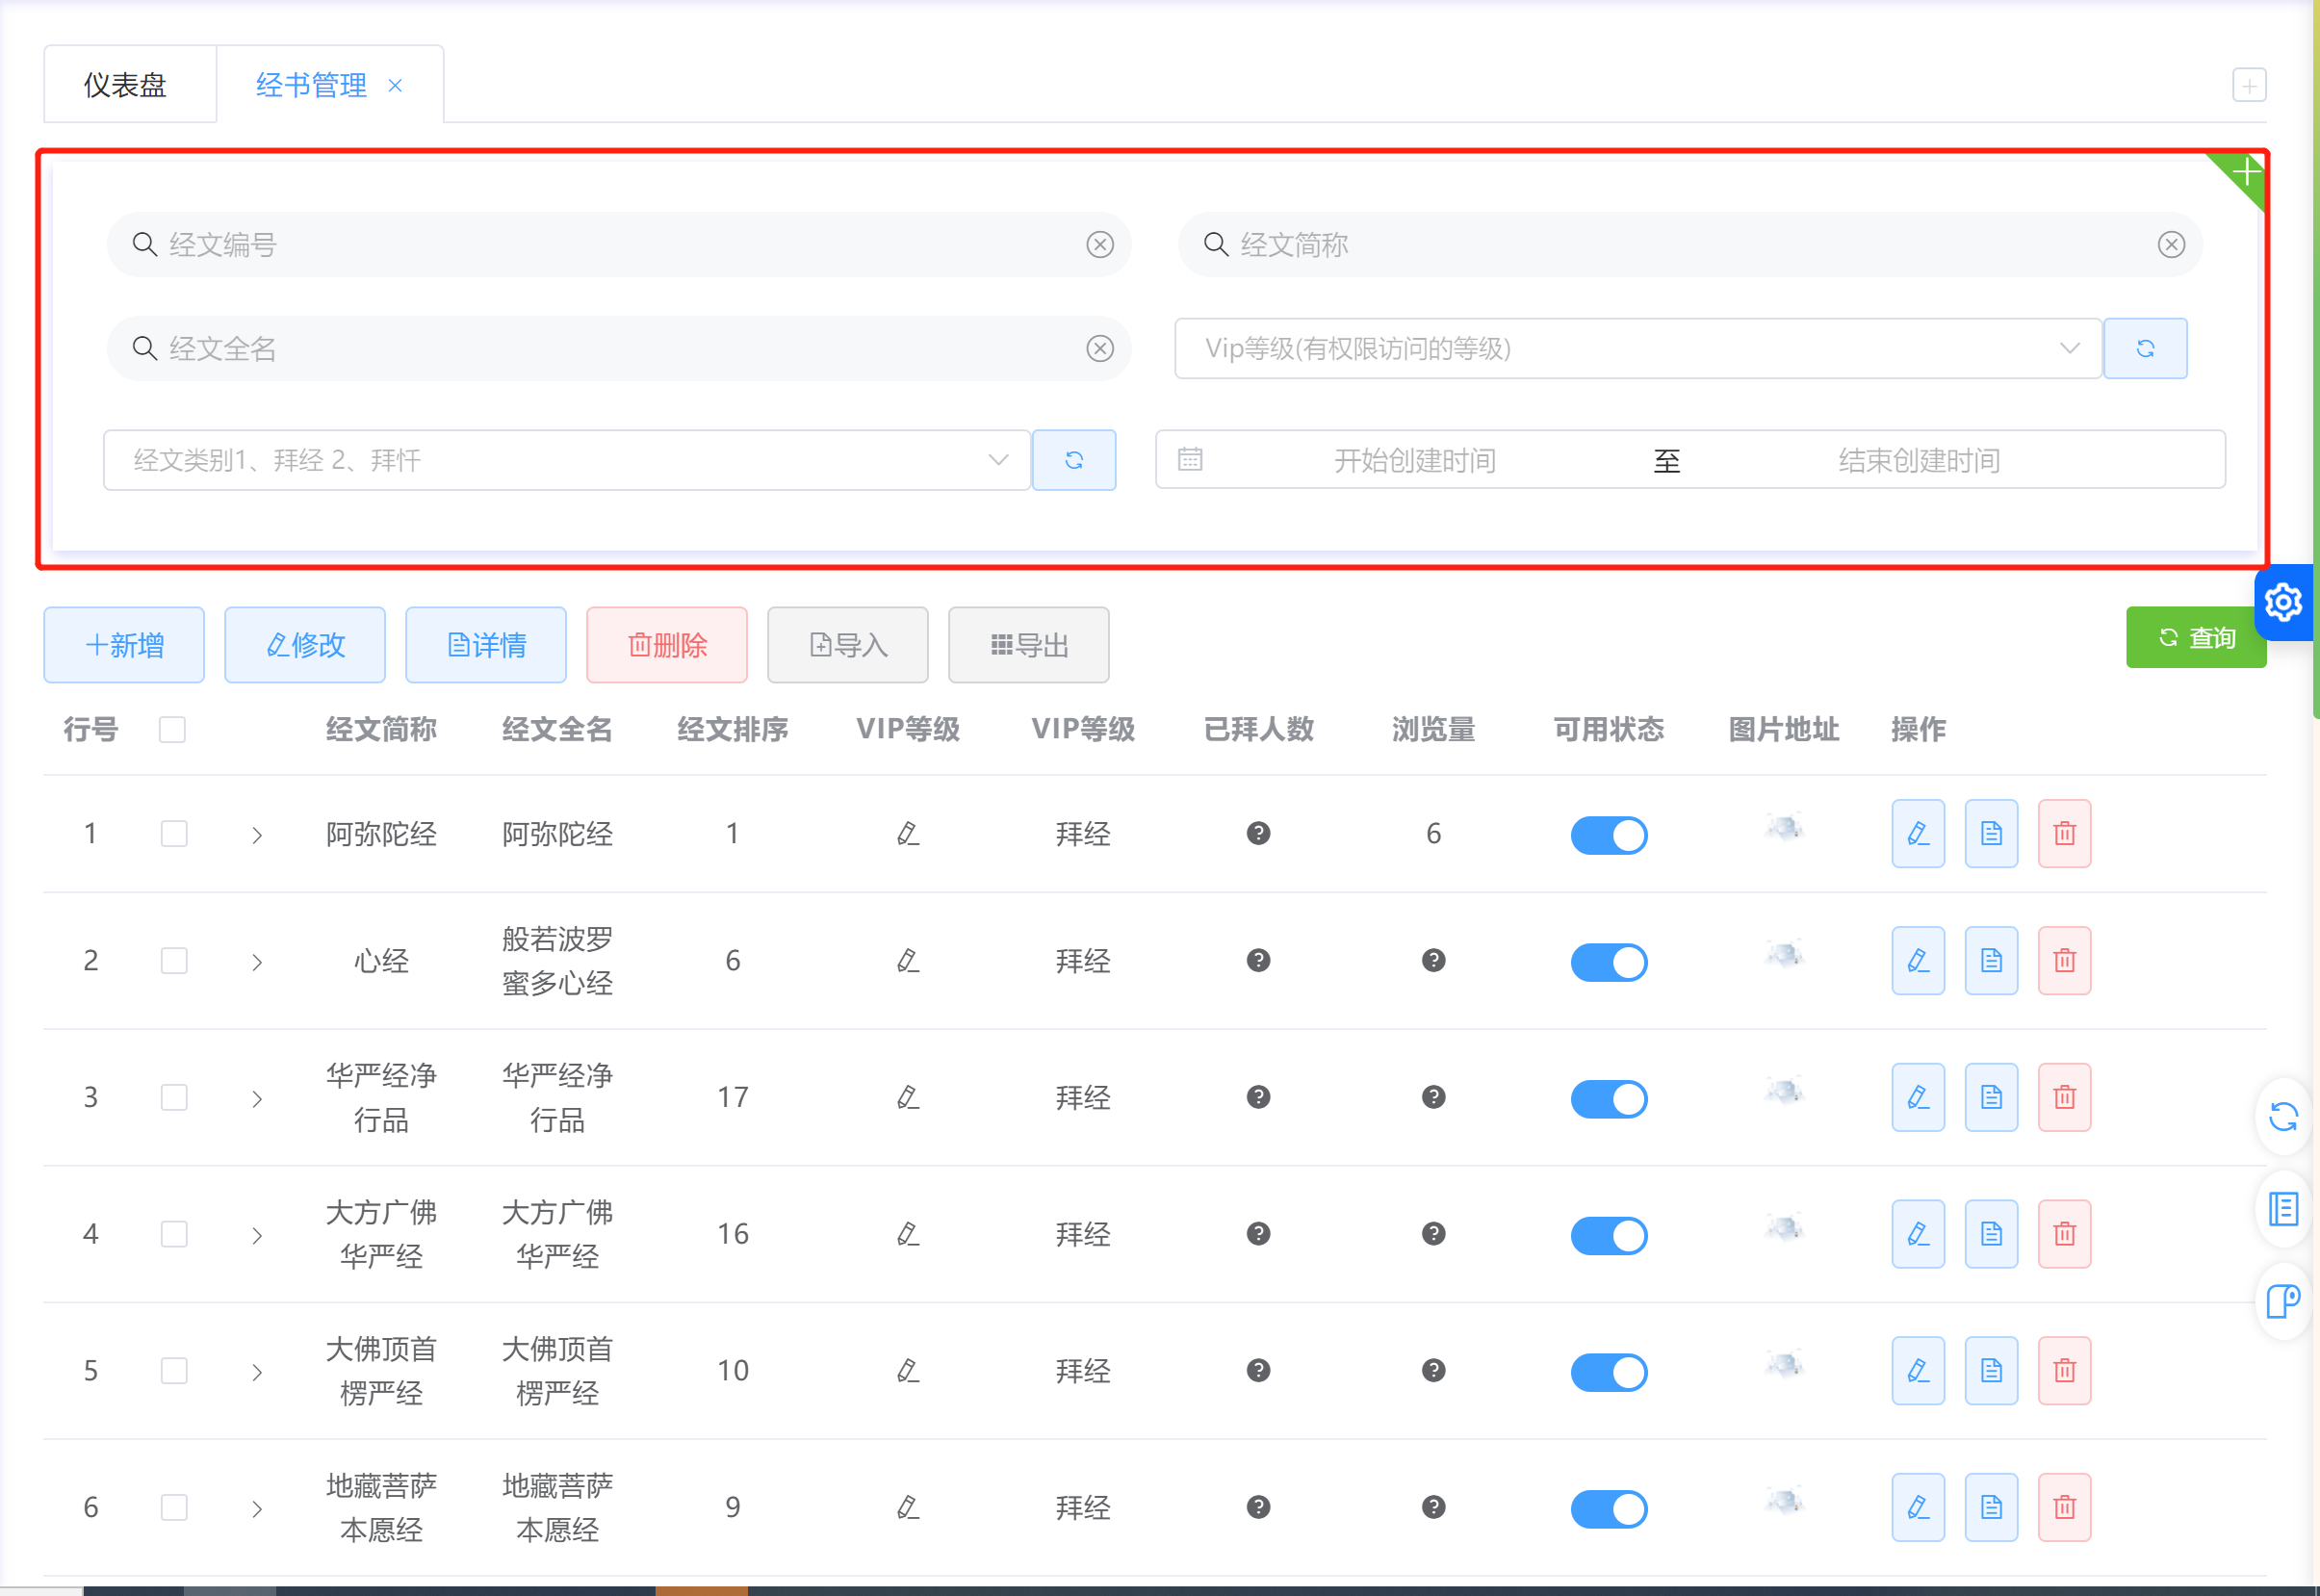The image size is (2320, 1596).
Task: Expand row 2 心经 details
Action: click(257, 962)
